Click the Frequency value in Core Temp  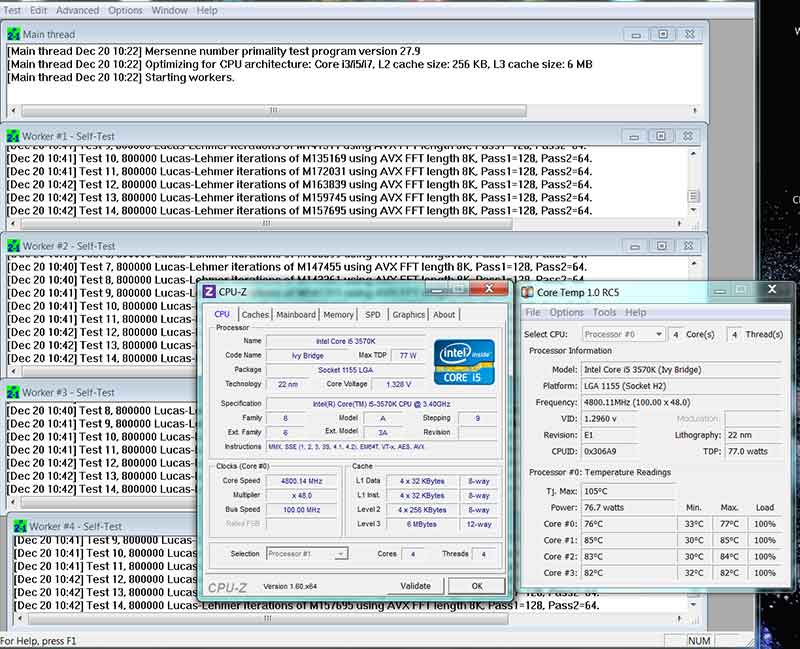682,402
